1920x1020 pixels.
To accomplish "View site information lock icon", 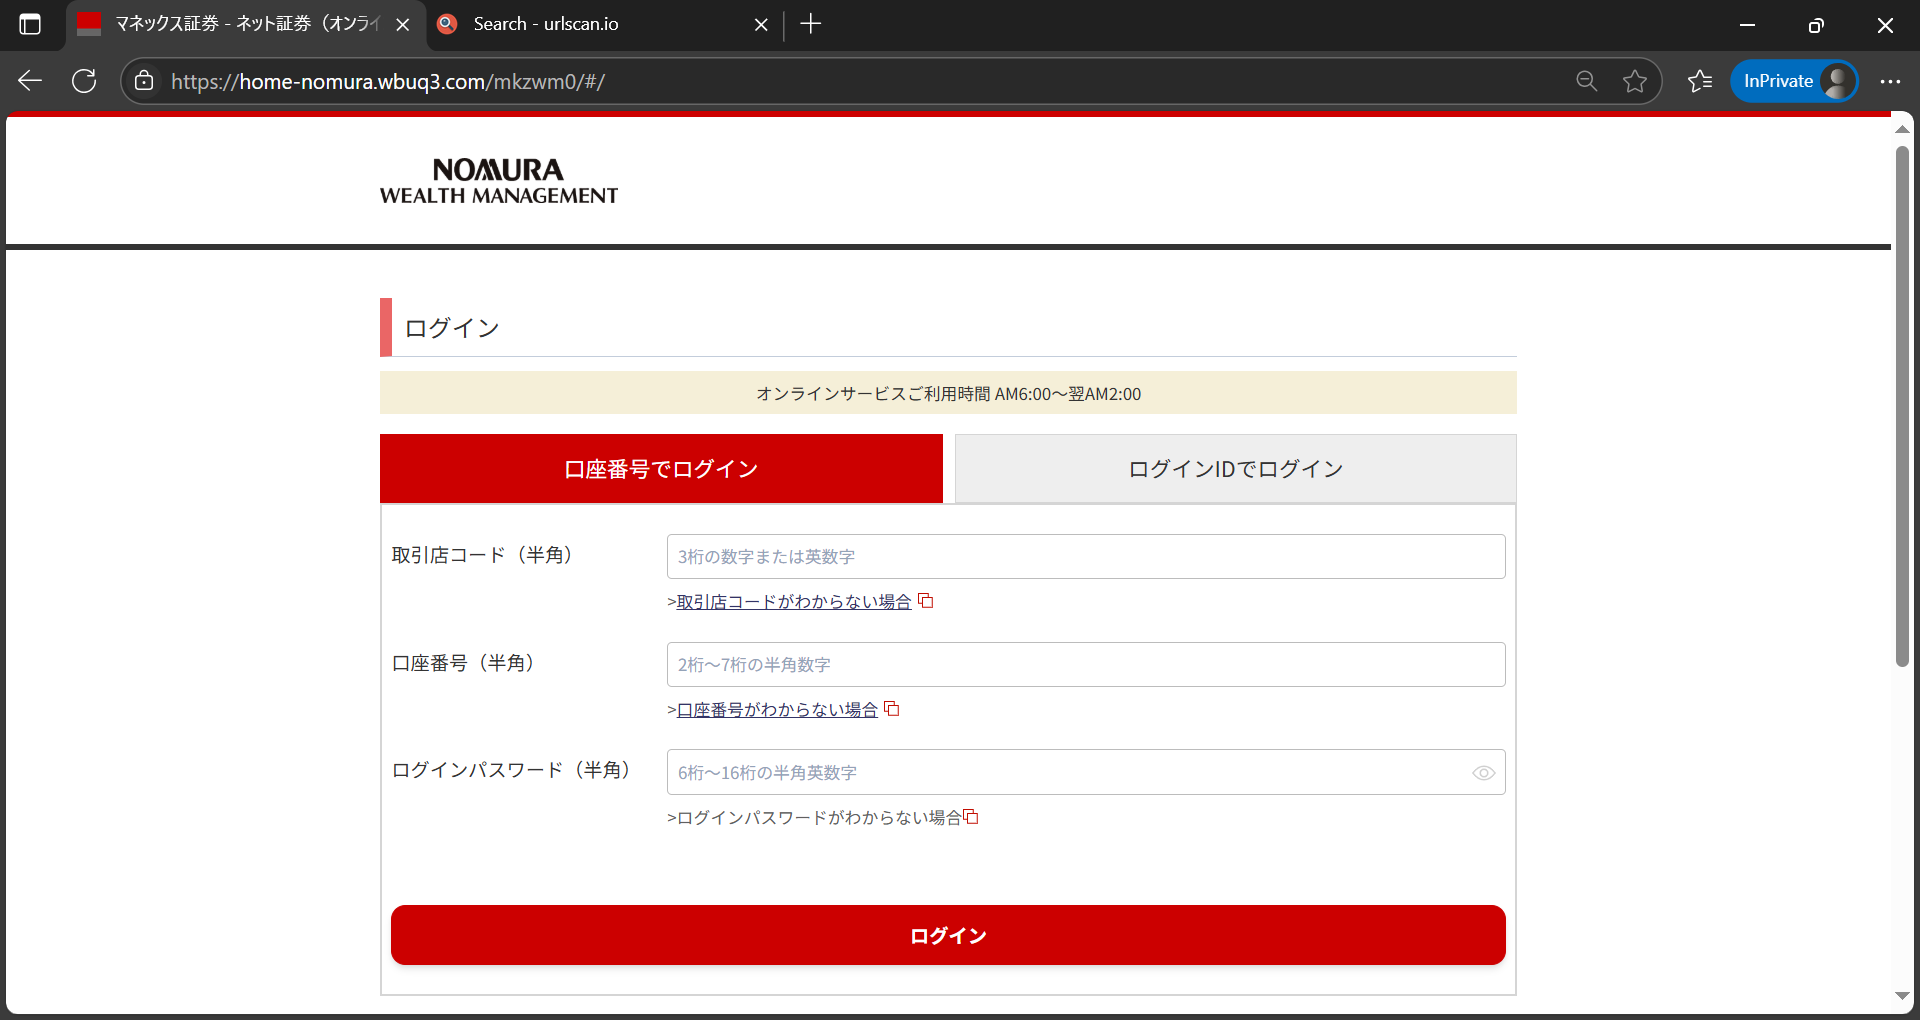I will (x=144, y=81).
